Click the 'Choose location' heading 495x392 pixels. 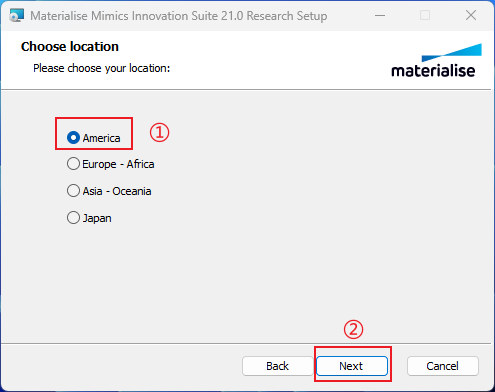tap(70, 47)
